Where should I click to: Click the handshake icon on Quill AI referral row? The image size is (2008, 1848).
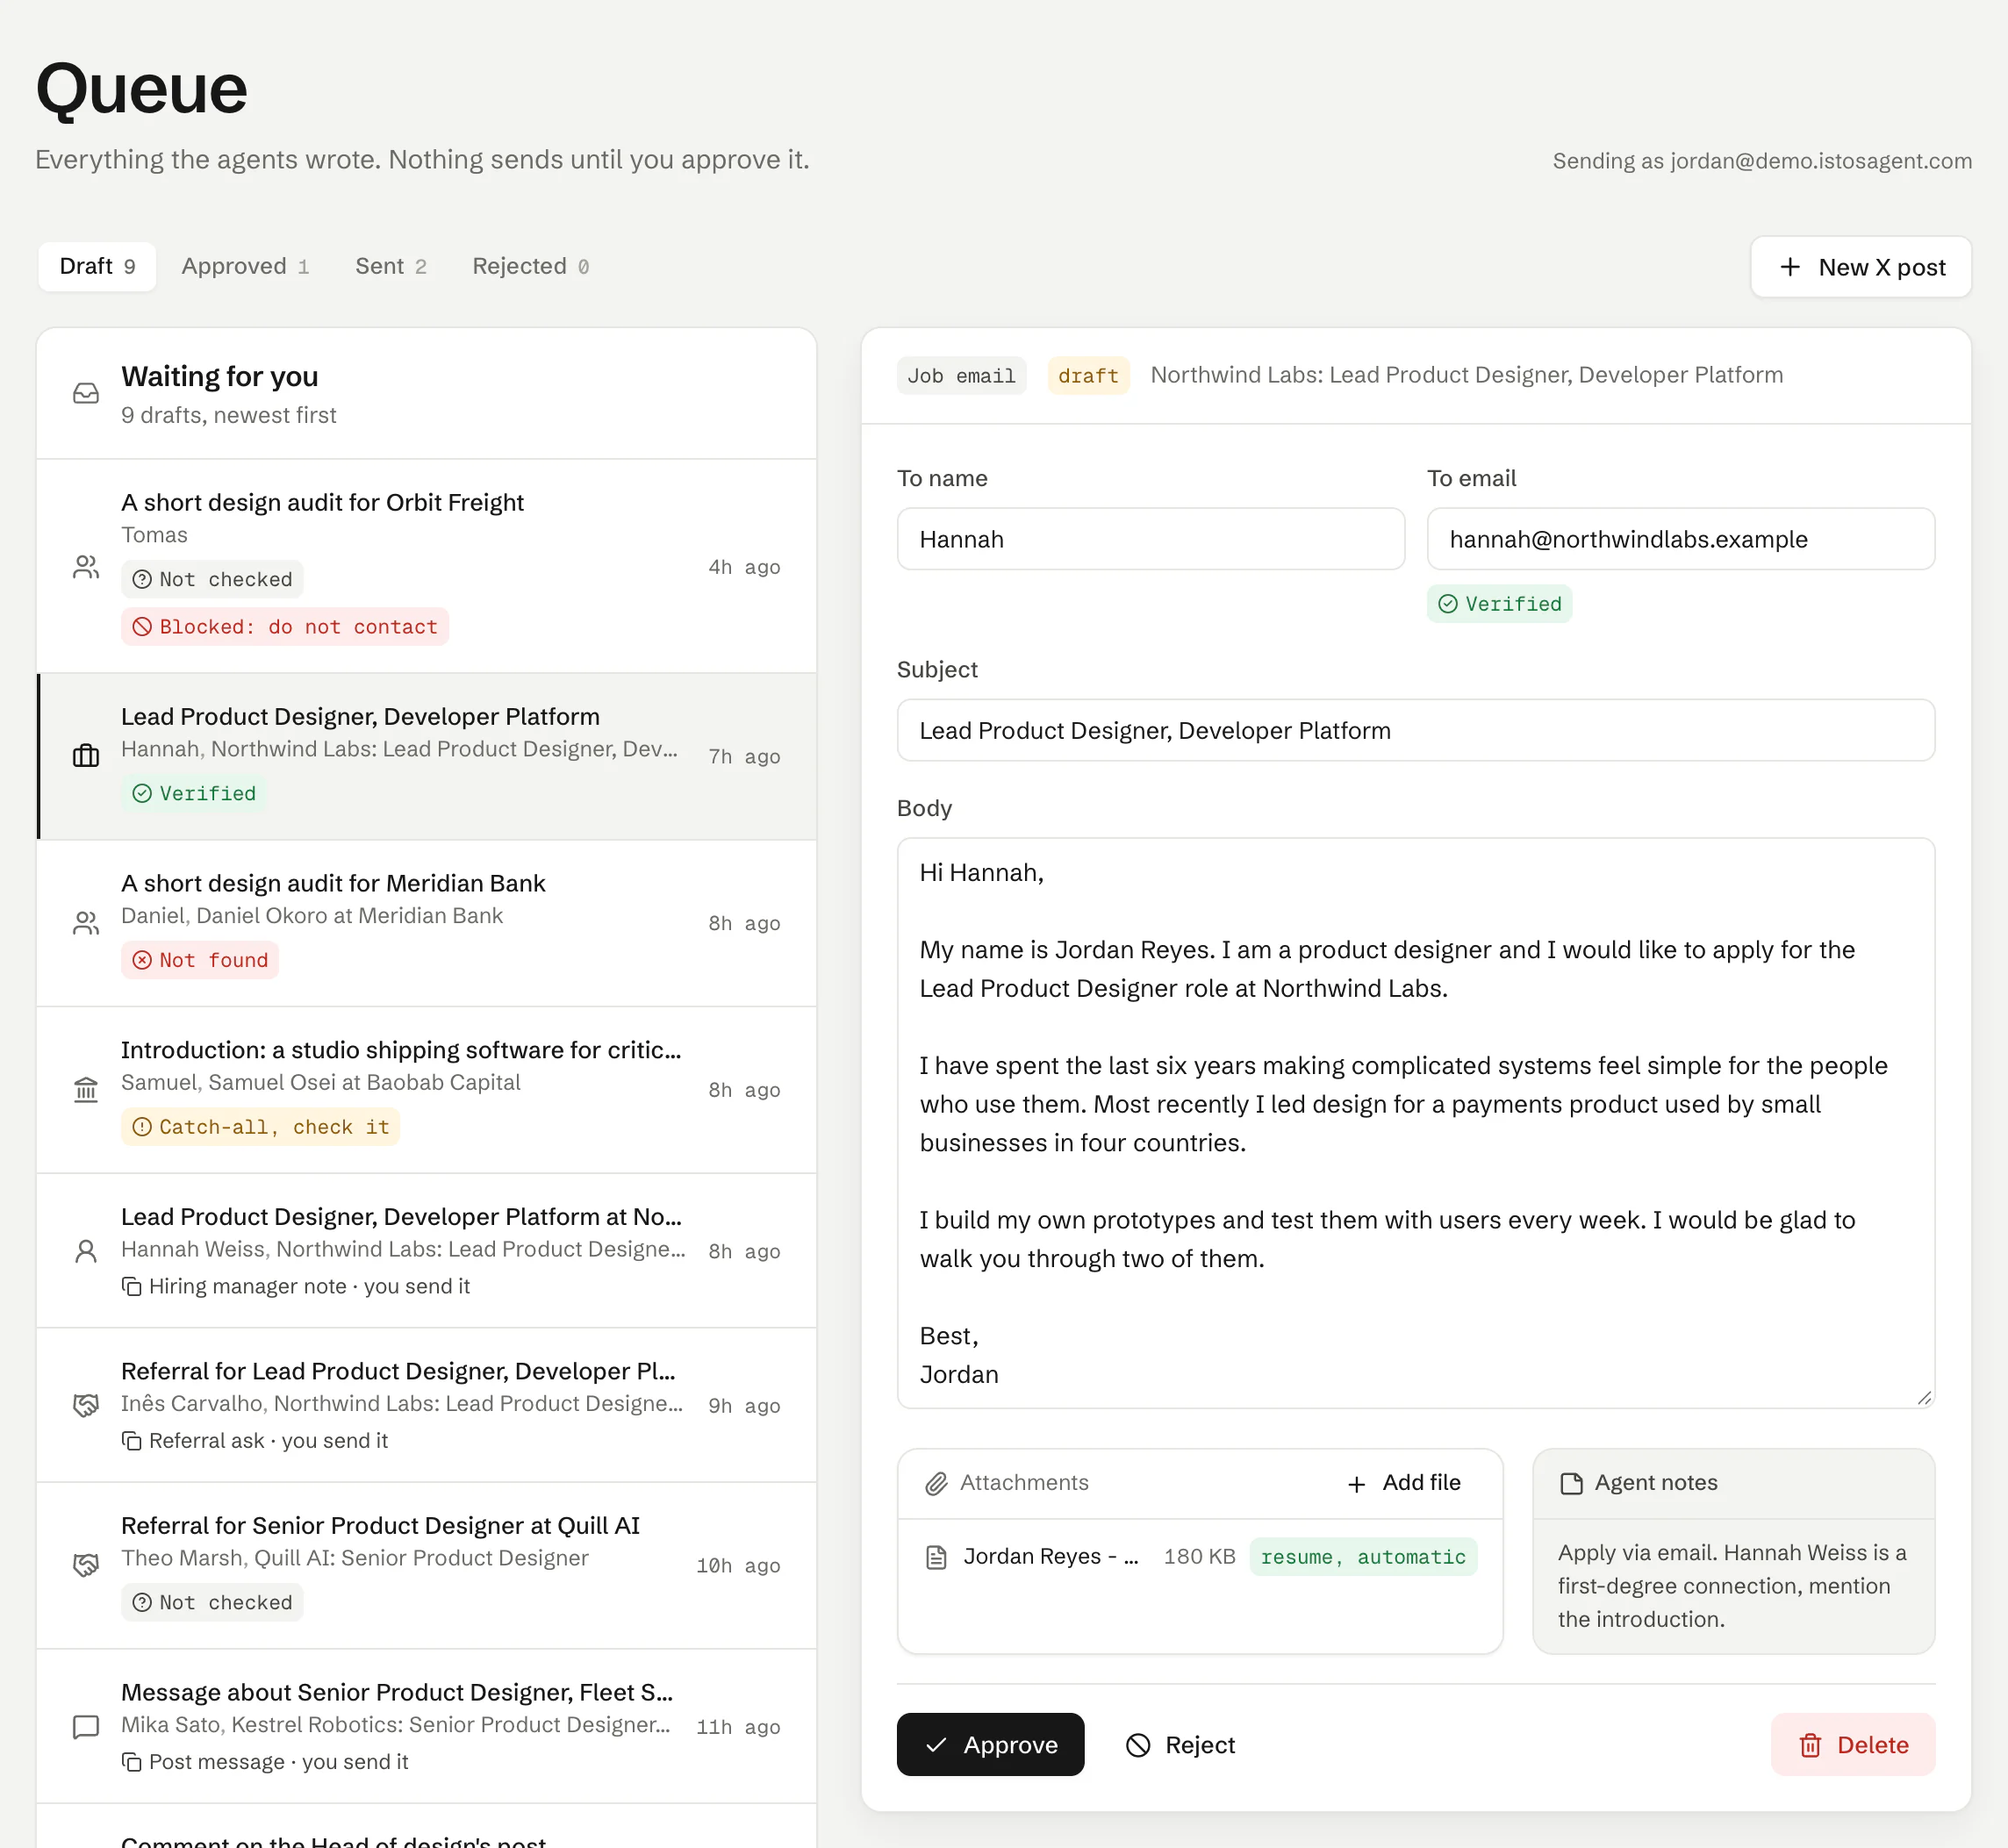86,1565
